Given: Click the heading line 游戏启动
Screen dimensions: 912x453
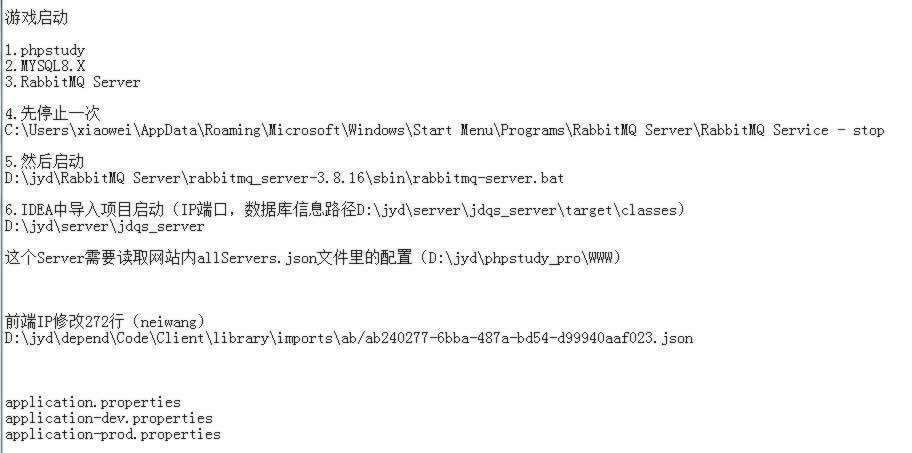Looking at the screenshot, I should (37, 17).
